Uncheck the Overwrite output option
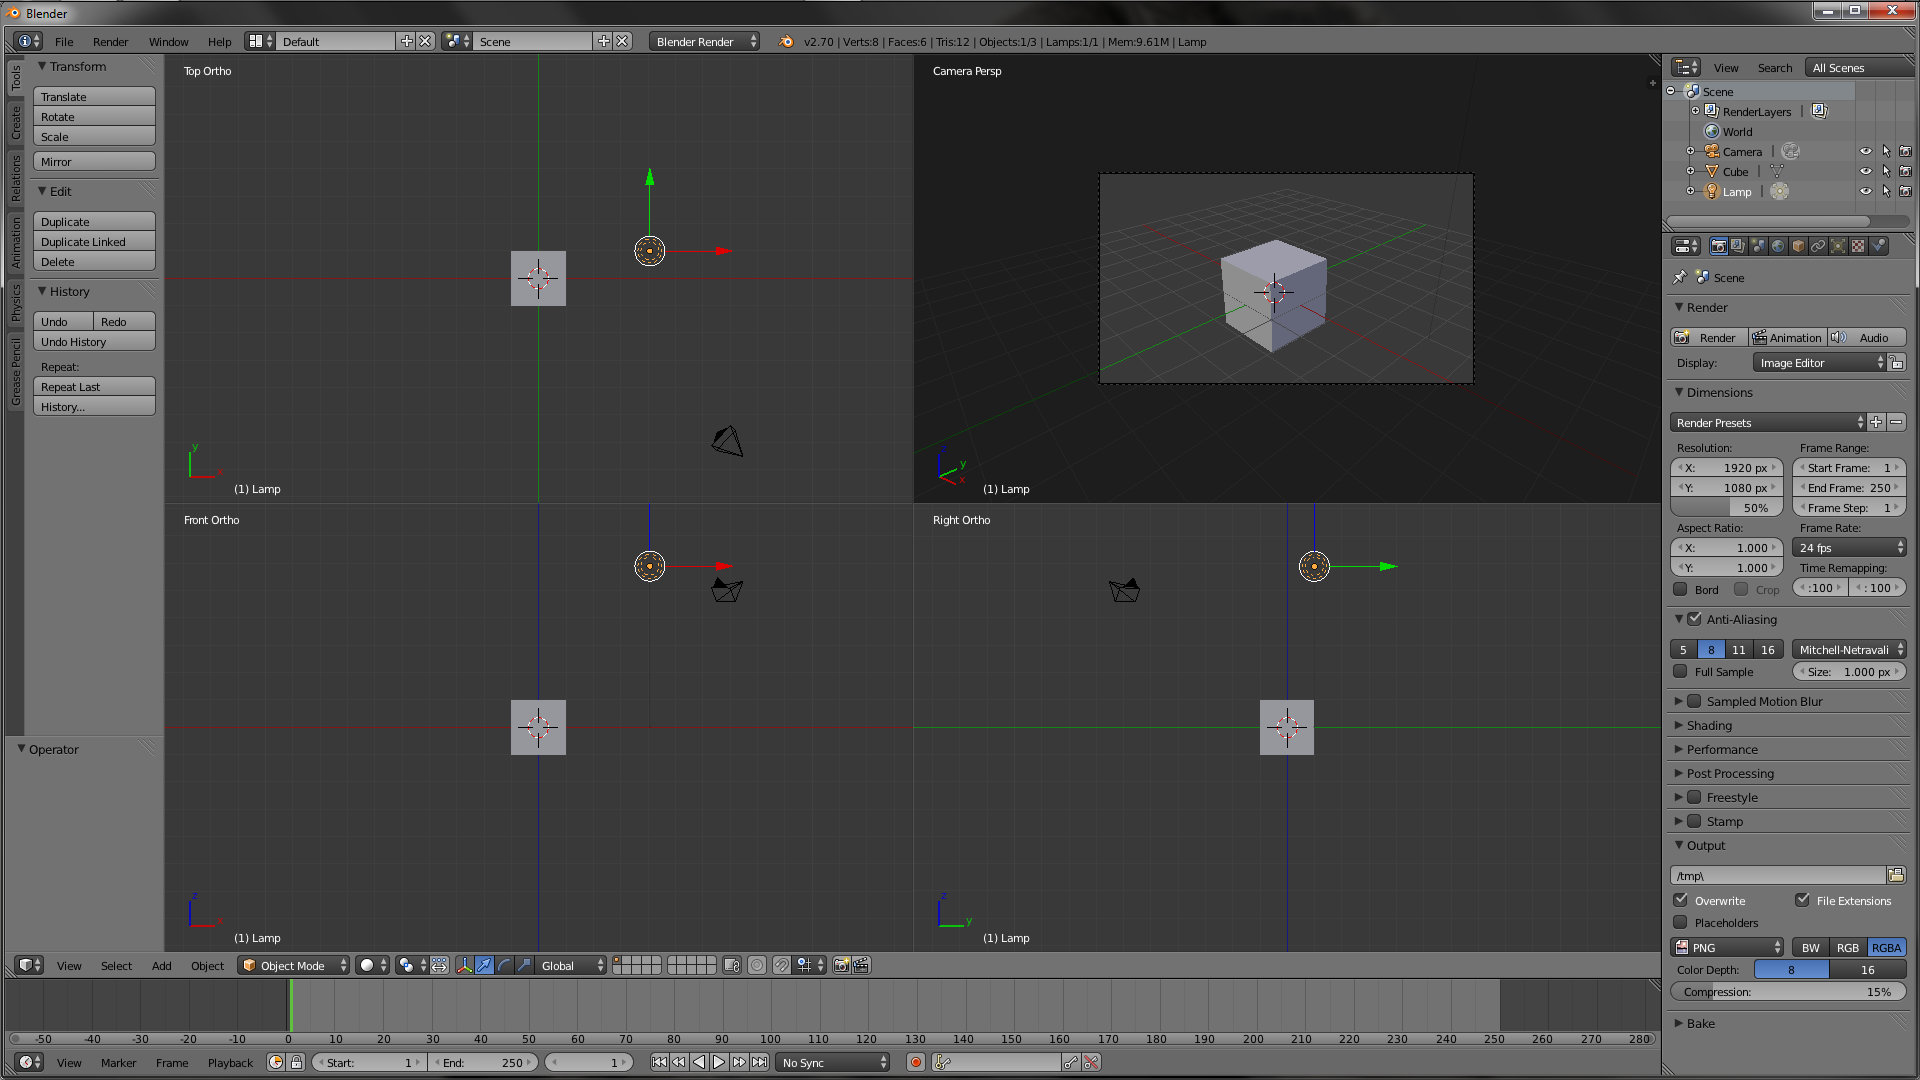The height and width of the screenshot is (1080, 1920). point(1681,900)
